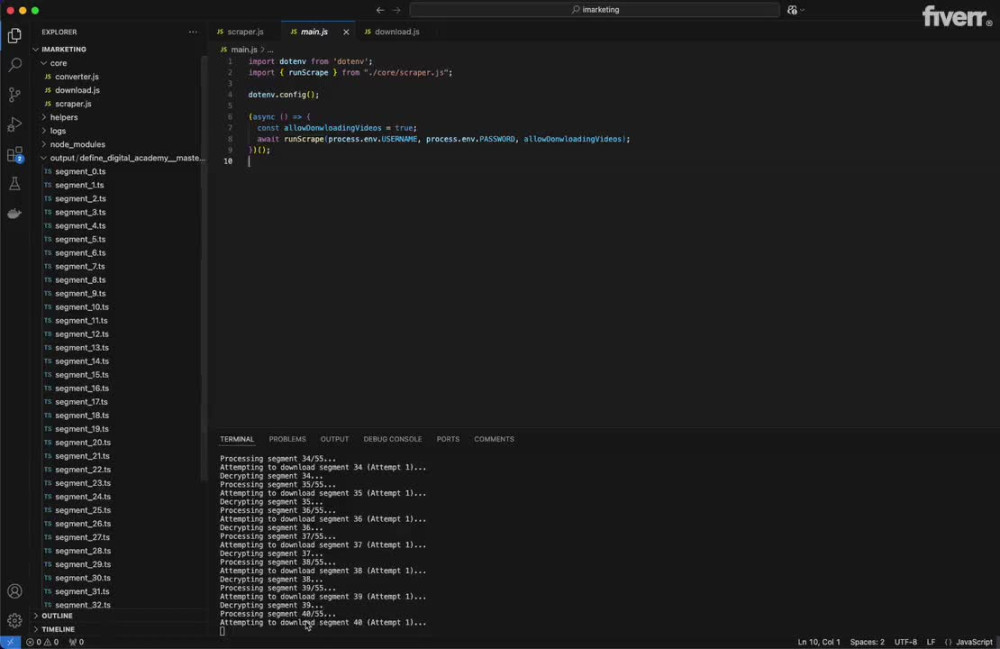Click the terminal output area
This screenshot has height=649, width=1000.
[x=606, y=545]
